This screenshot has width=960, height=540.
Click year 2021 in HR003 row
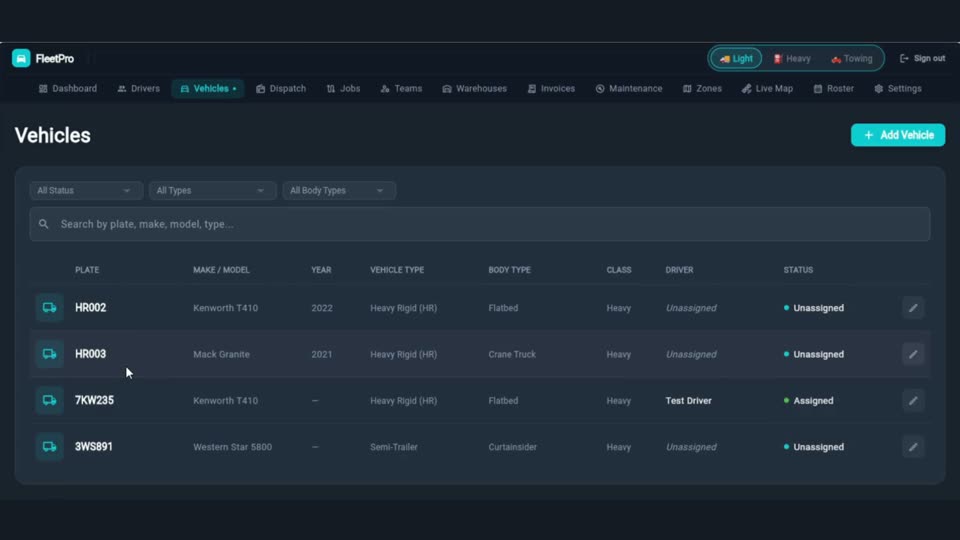(321, 354)
